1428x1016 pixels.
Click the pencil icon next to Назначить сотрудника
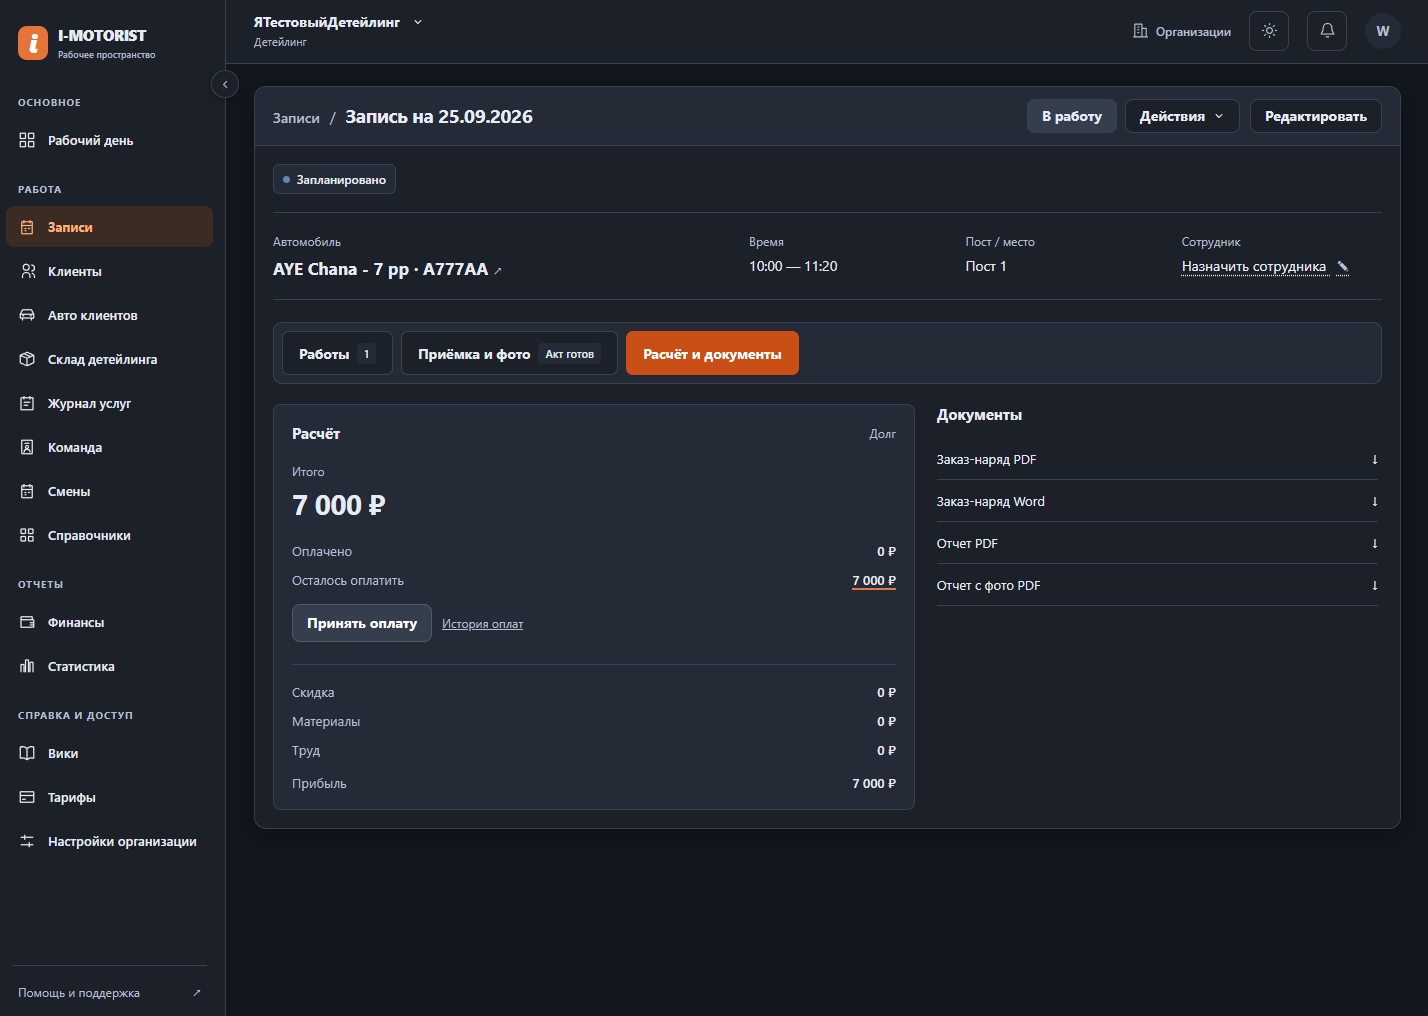click(1343, 267)
